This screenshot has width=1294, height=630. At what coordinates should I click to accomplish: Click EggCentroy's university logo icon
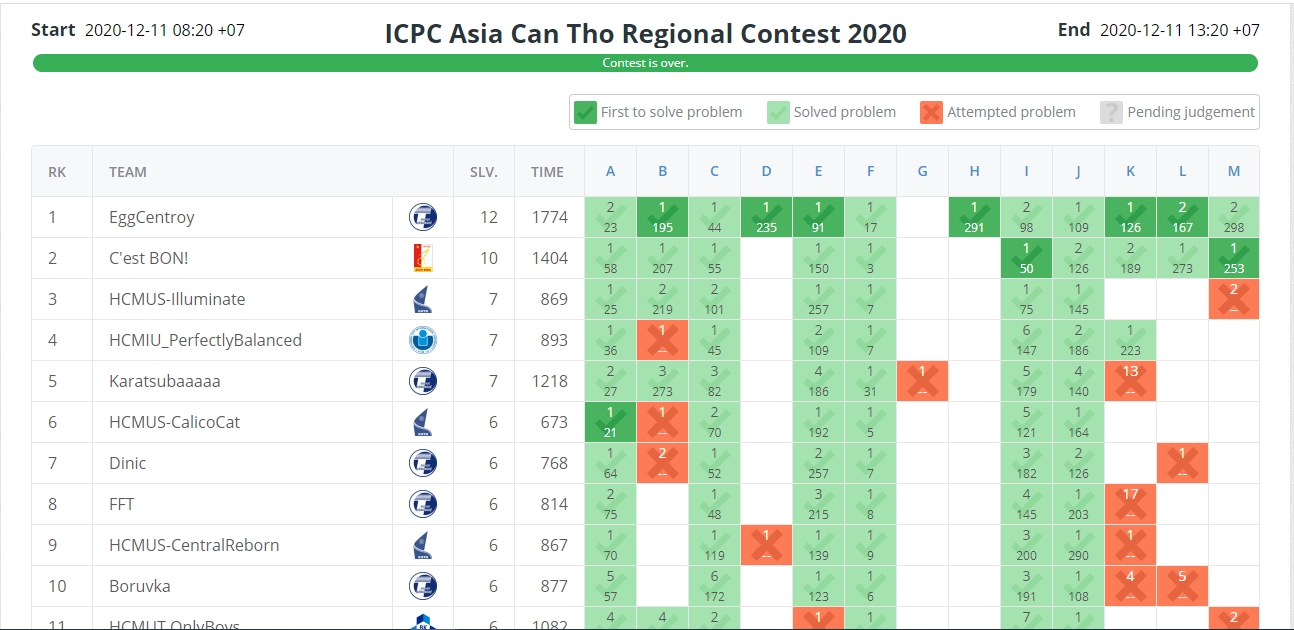(423, 217)
